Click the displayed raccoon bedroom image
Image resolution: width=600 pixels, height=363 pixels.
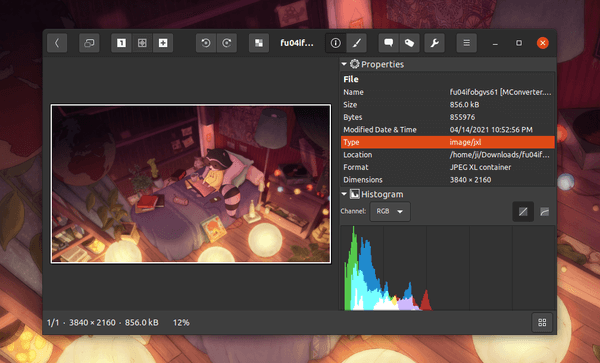coord(191,184)
